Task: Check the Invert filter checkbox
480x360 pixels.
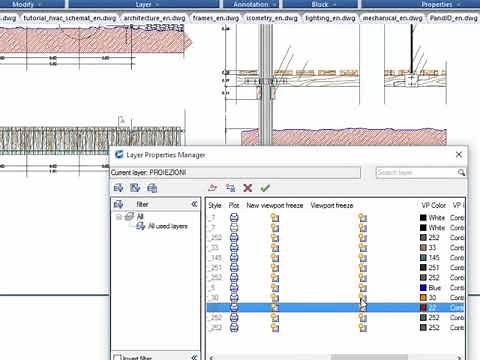Action: (x=117, y=358)
